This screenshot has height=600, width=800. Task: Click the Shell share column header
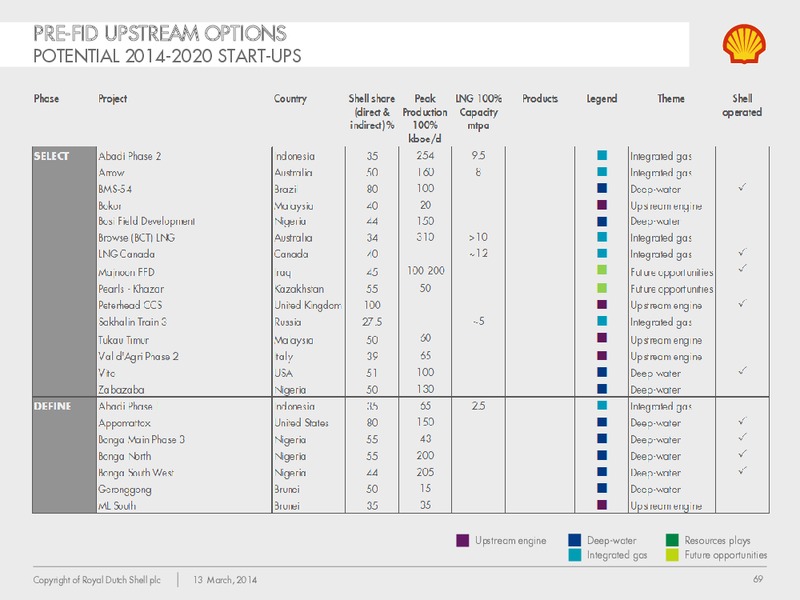371,112
